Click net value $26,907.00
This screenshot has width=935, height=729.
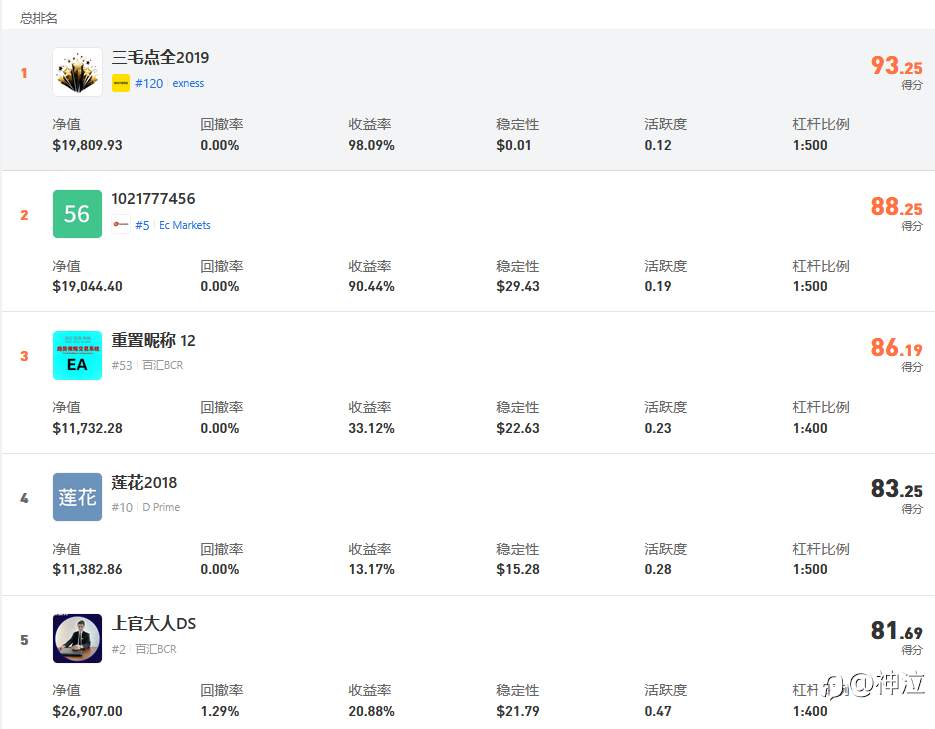(88, 712)
